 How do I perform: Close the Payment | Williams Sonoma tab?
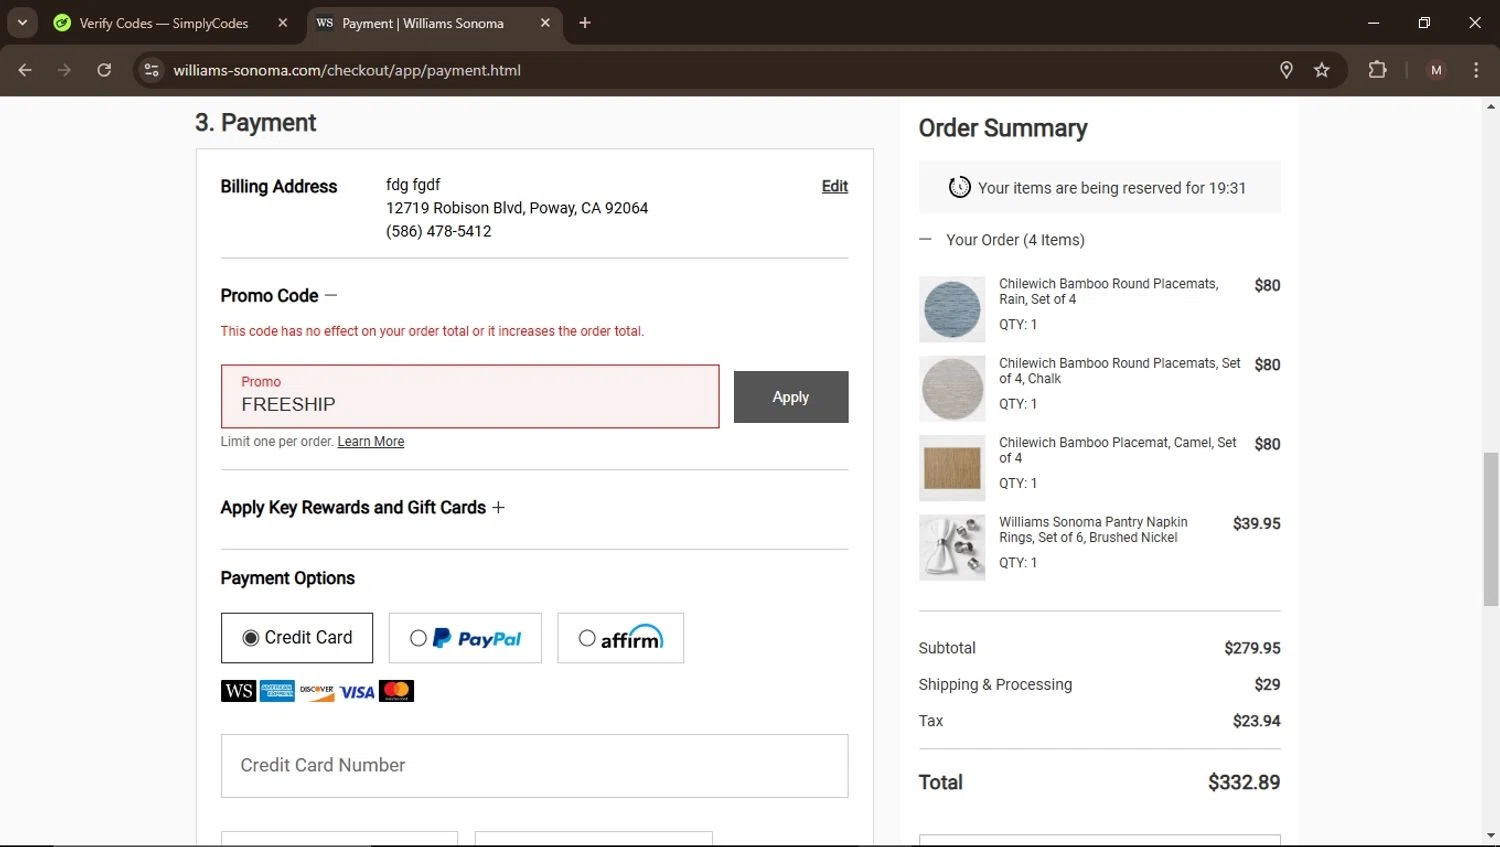pyautogui.click(x=545, y=23)
